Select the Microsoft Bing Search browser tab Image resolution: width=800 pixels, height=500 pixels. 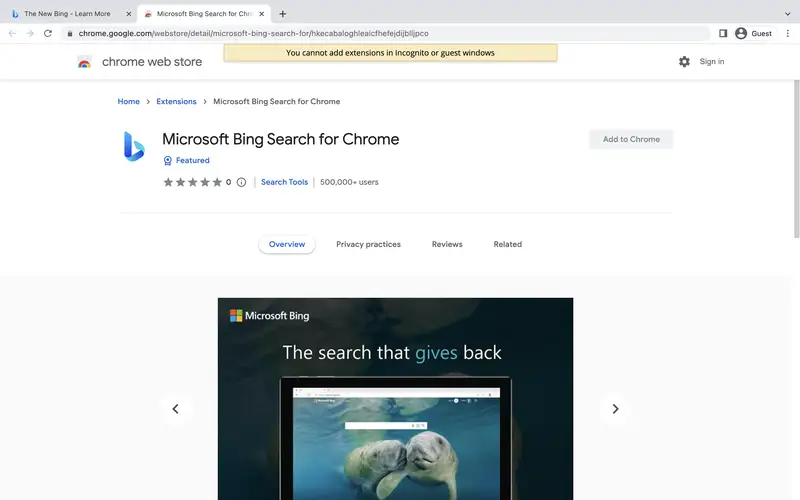pos(204,14)
